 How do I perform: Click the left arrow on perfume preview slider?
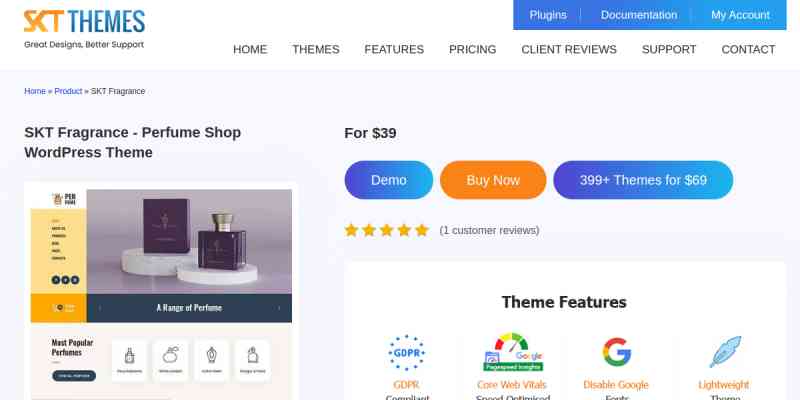(100, 308)
